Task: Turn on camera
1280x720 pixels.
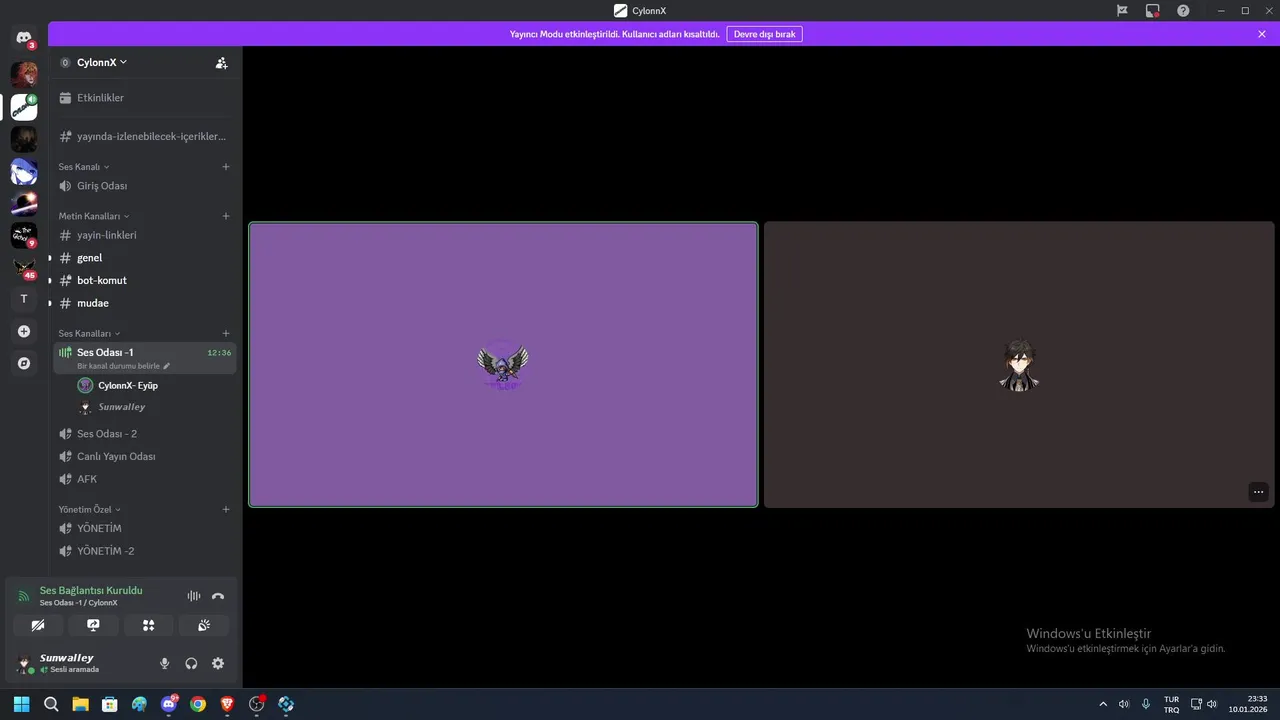Action: [38, 625]
